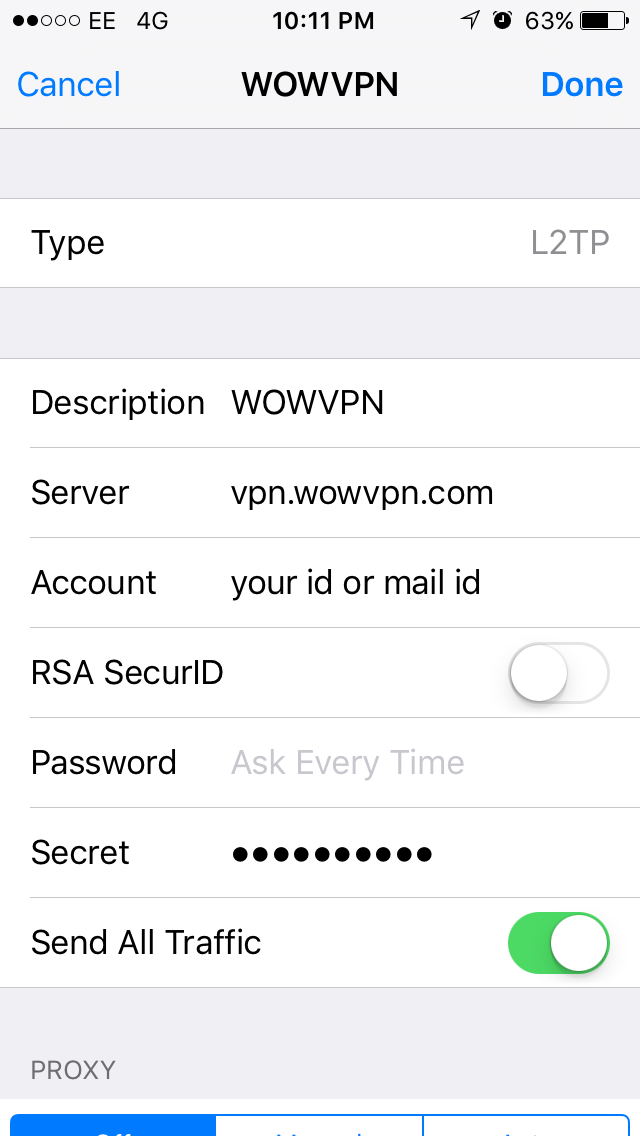Enable the RSA SecurID switch
Image resolution: width=640 pixels, height=1136 pixels.
559,673
